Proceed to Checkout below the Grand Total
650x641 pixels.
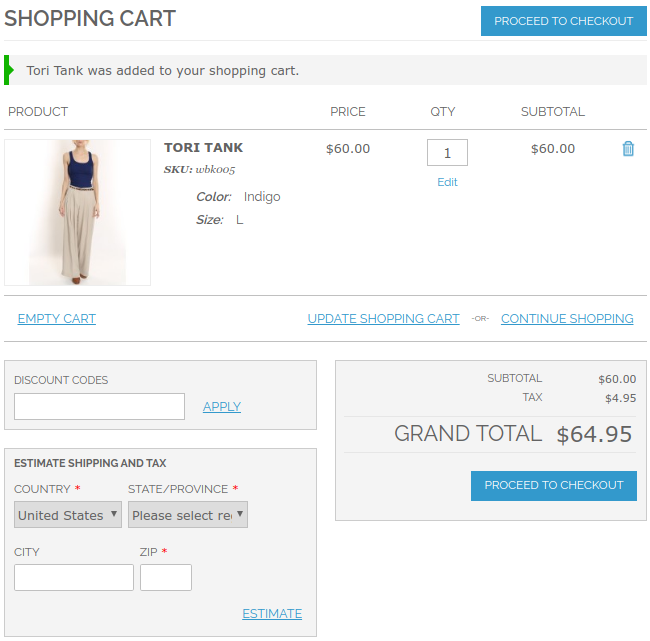tap(554, 485)
